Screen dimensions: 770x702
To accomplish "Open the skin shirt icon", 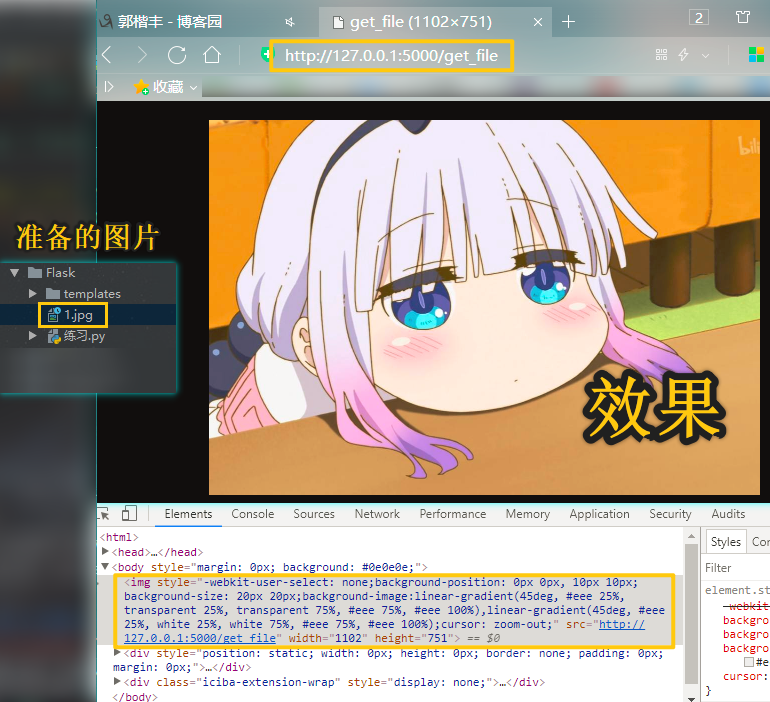I will coord(743,18).
